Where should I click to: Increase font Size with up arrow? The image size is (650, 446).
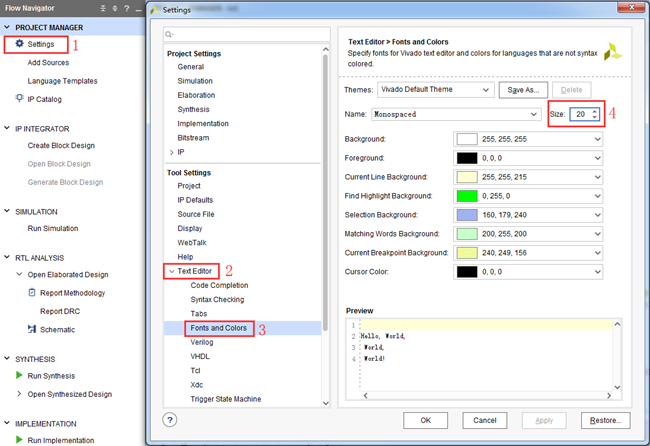tap(594, 111)
